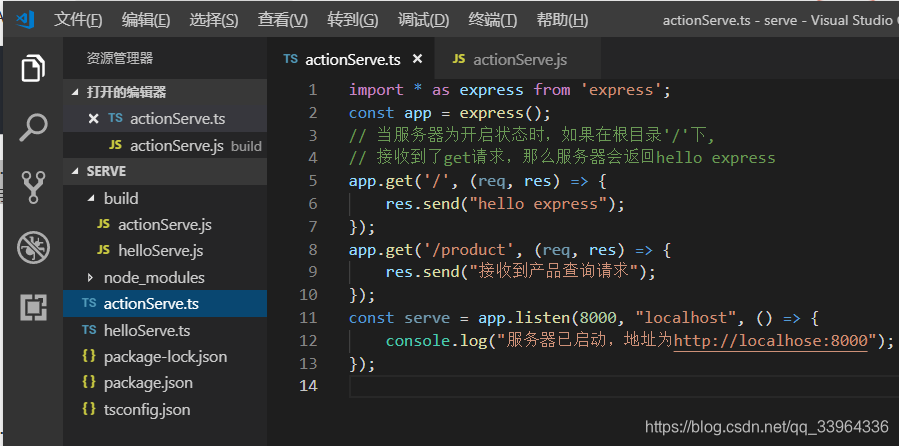Collapse the build folder arrow
The image size is (899, 446).
91,198
